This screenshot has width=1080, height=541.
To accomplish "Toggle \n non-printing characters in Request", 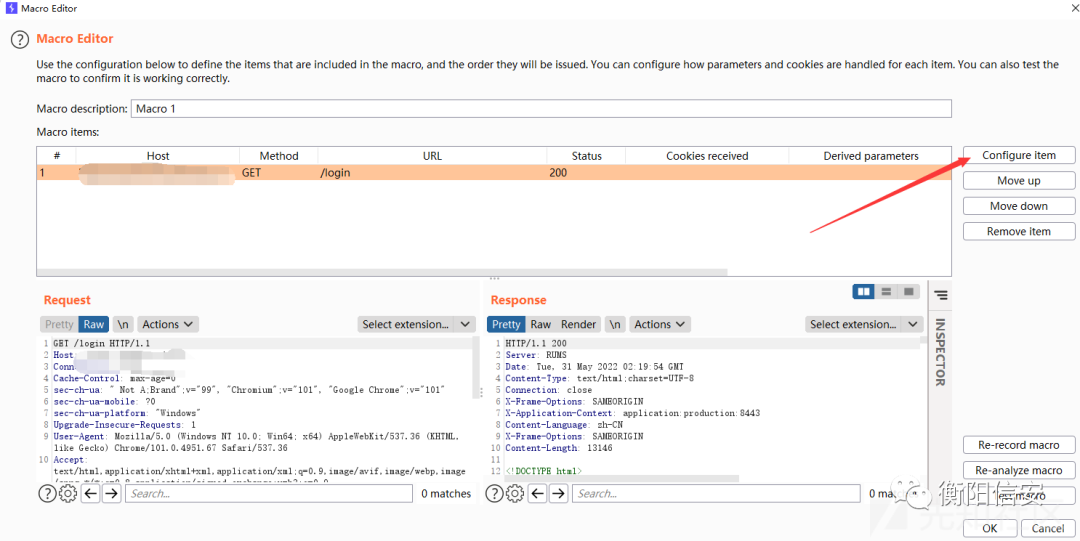I will pyautogui.click(x=122, y=324).
